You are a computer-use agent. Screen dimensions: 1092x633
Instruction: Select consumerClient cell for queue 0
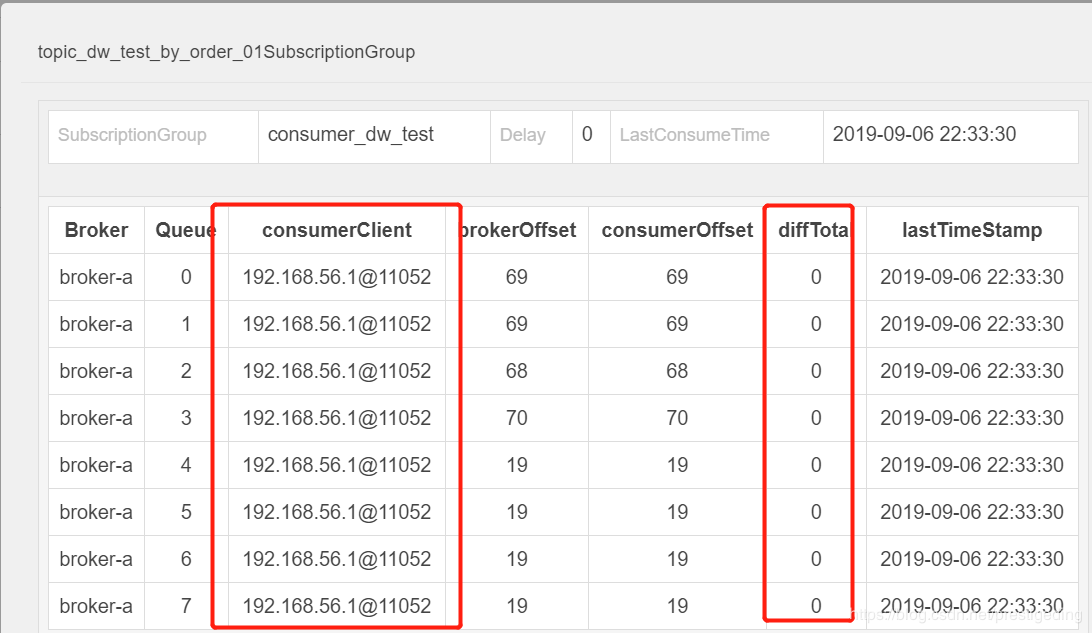coord(336,277)
